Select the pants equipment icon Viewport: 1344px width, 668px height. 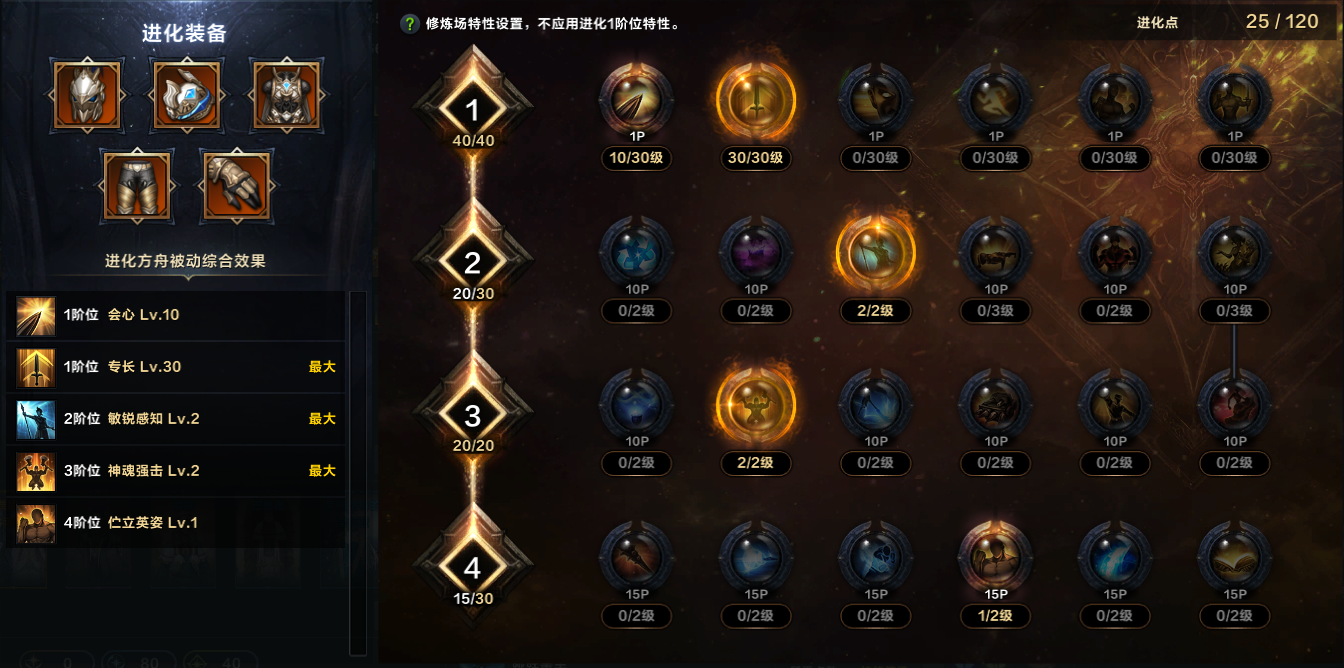pos(136,186)
